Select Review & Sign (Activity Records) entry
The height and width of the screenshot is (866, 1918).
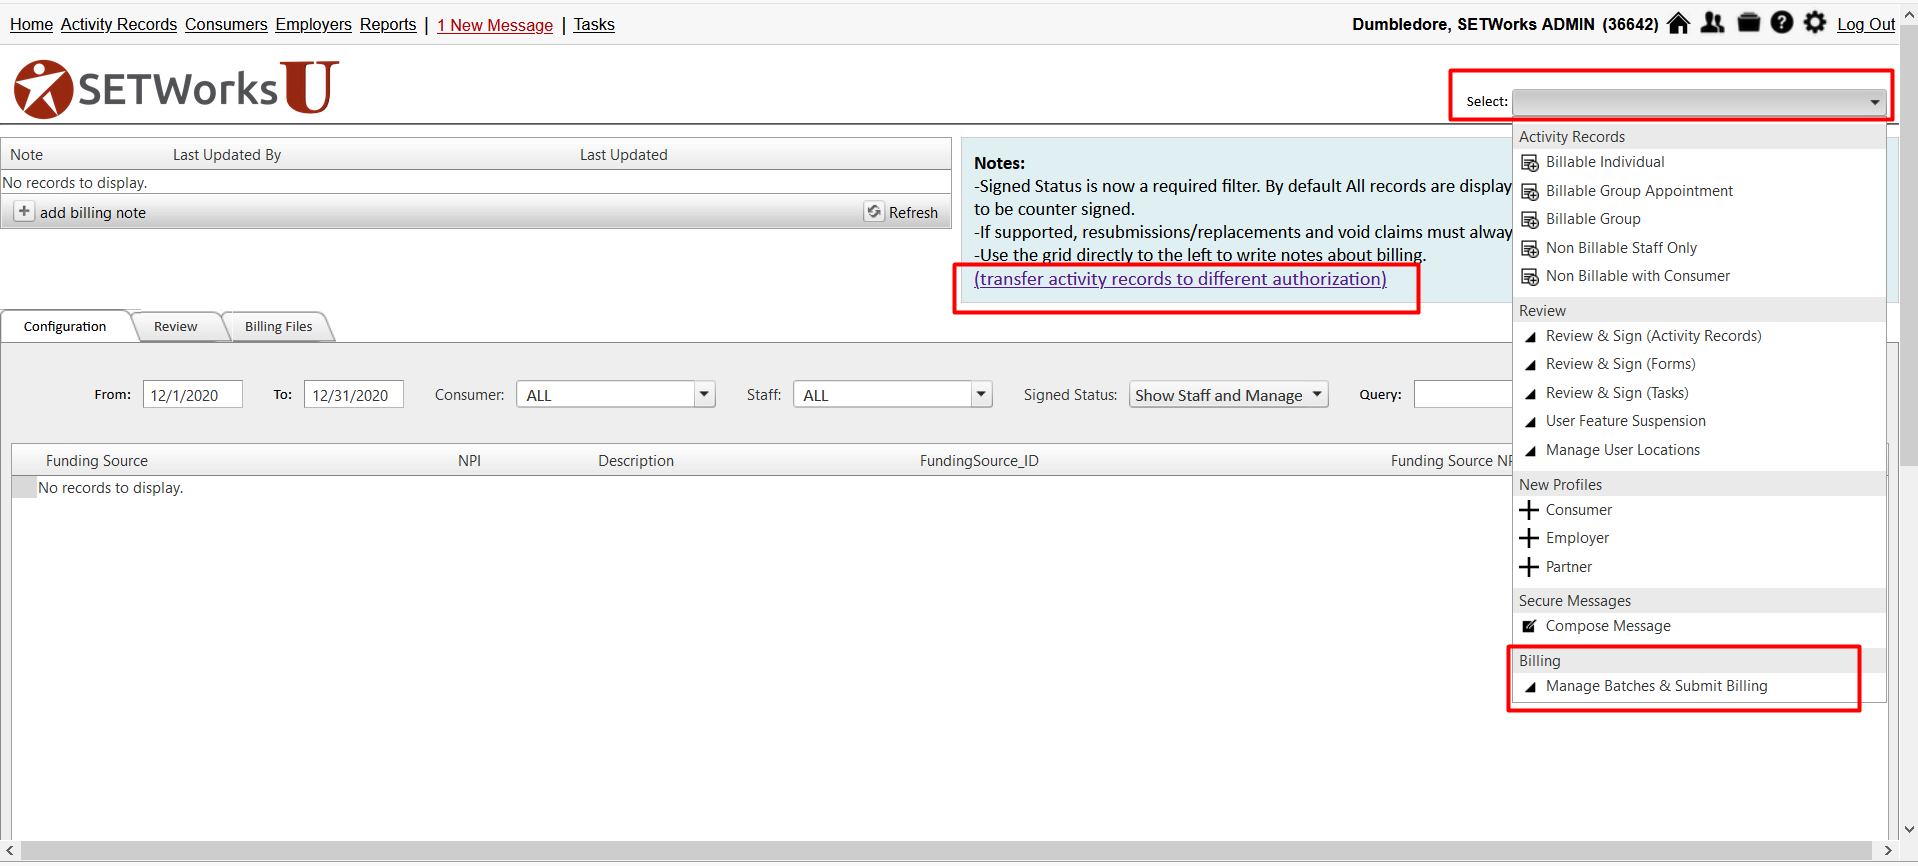pos(1654,336)
